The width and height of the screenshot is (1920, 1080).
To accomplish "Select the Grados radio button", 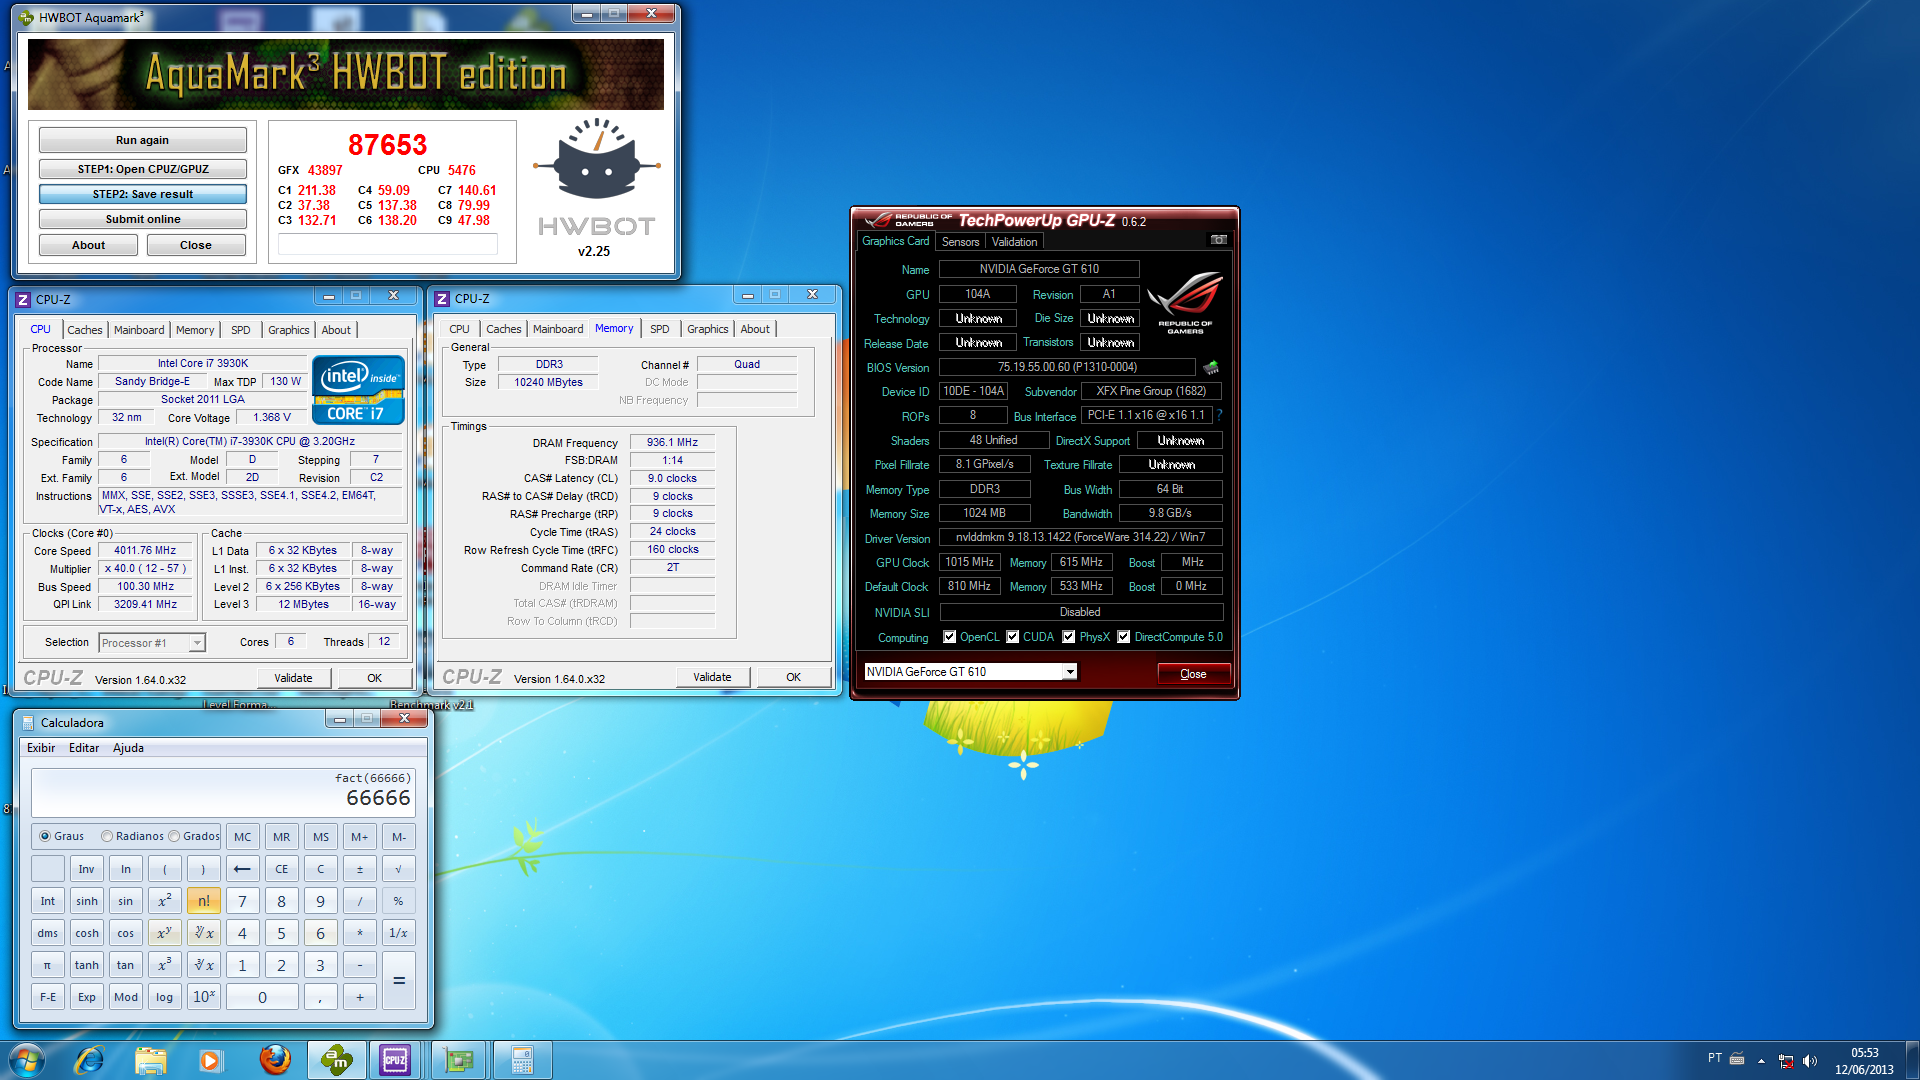I will [174, 836].
